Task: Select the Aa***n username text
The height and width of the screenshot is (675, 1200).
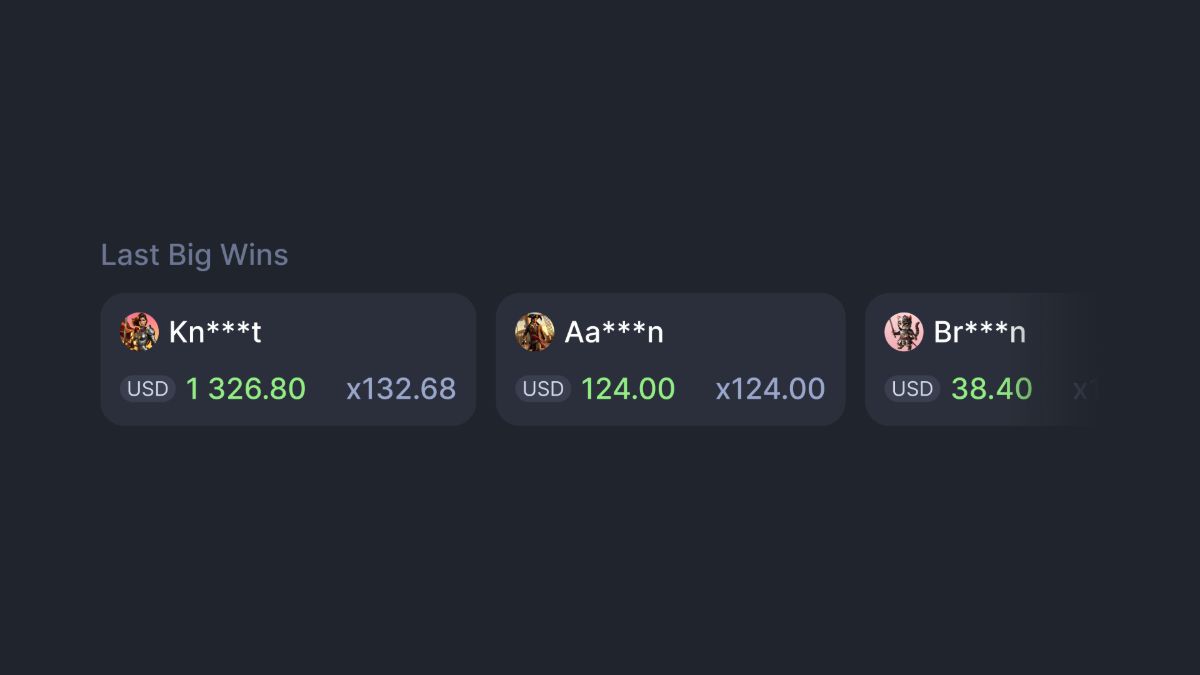Action: (x=614, y=332)
